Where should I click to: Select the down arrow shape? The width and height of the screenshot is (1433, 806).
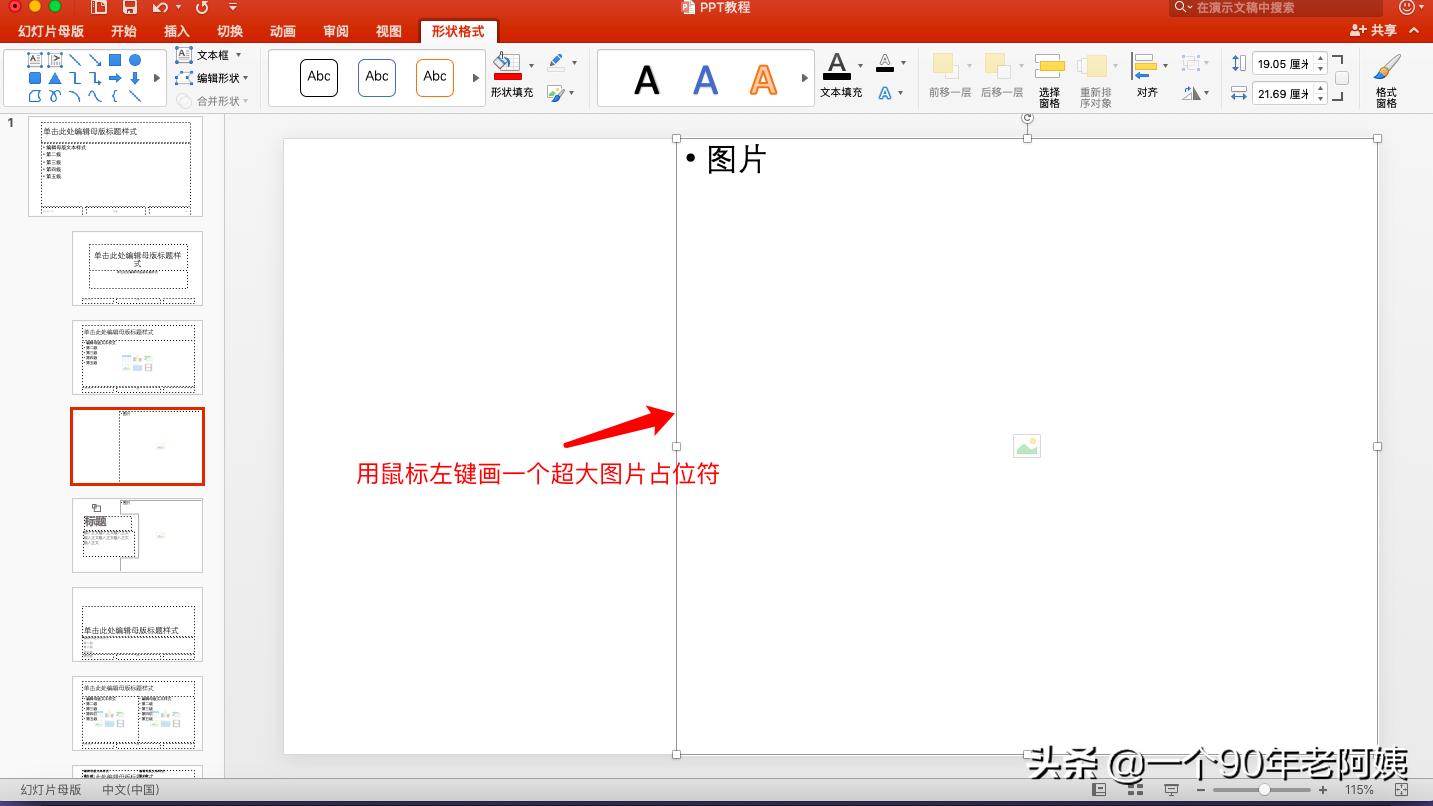tap(135, 78)
